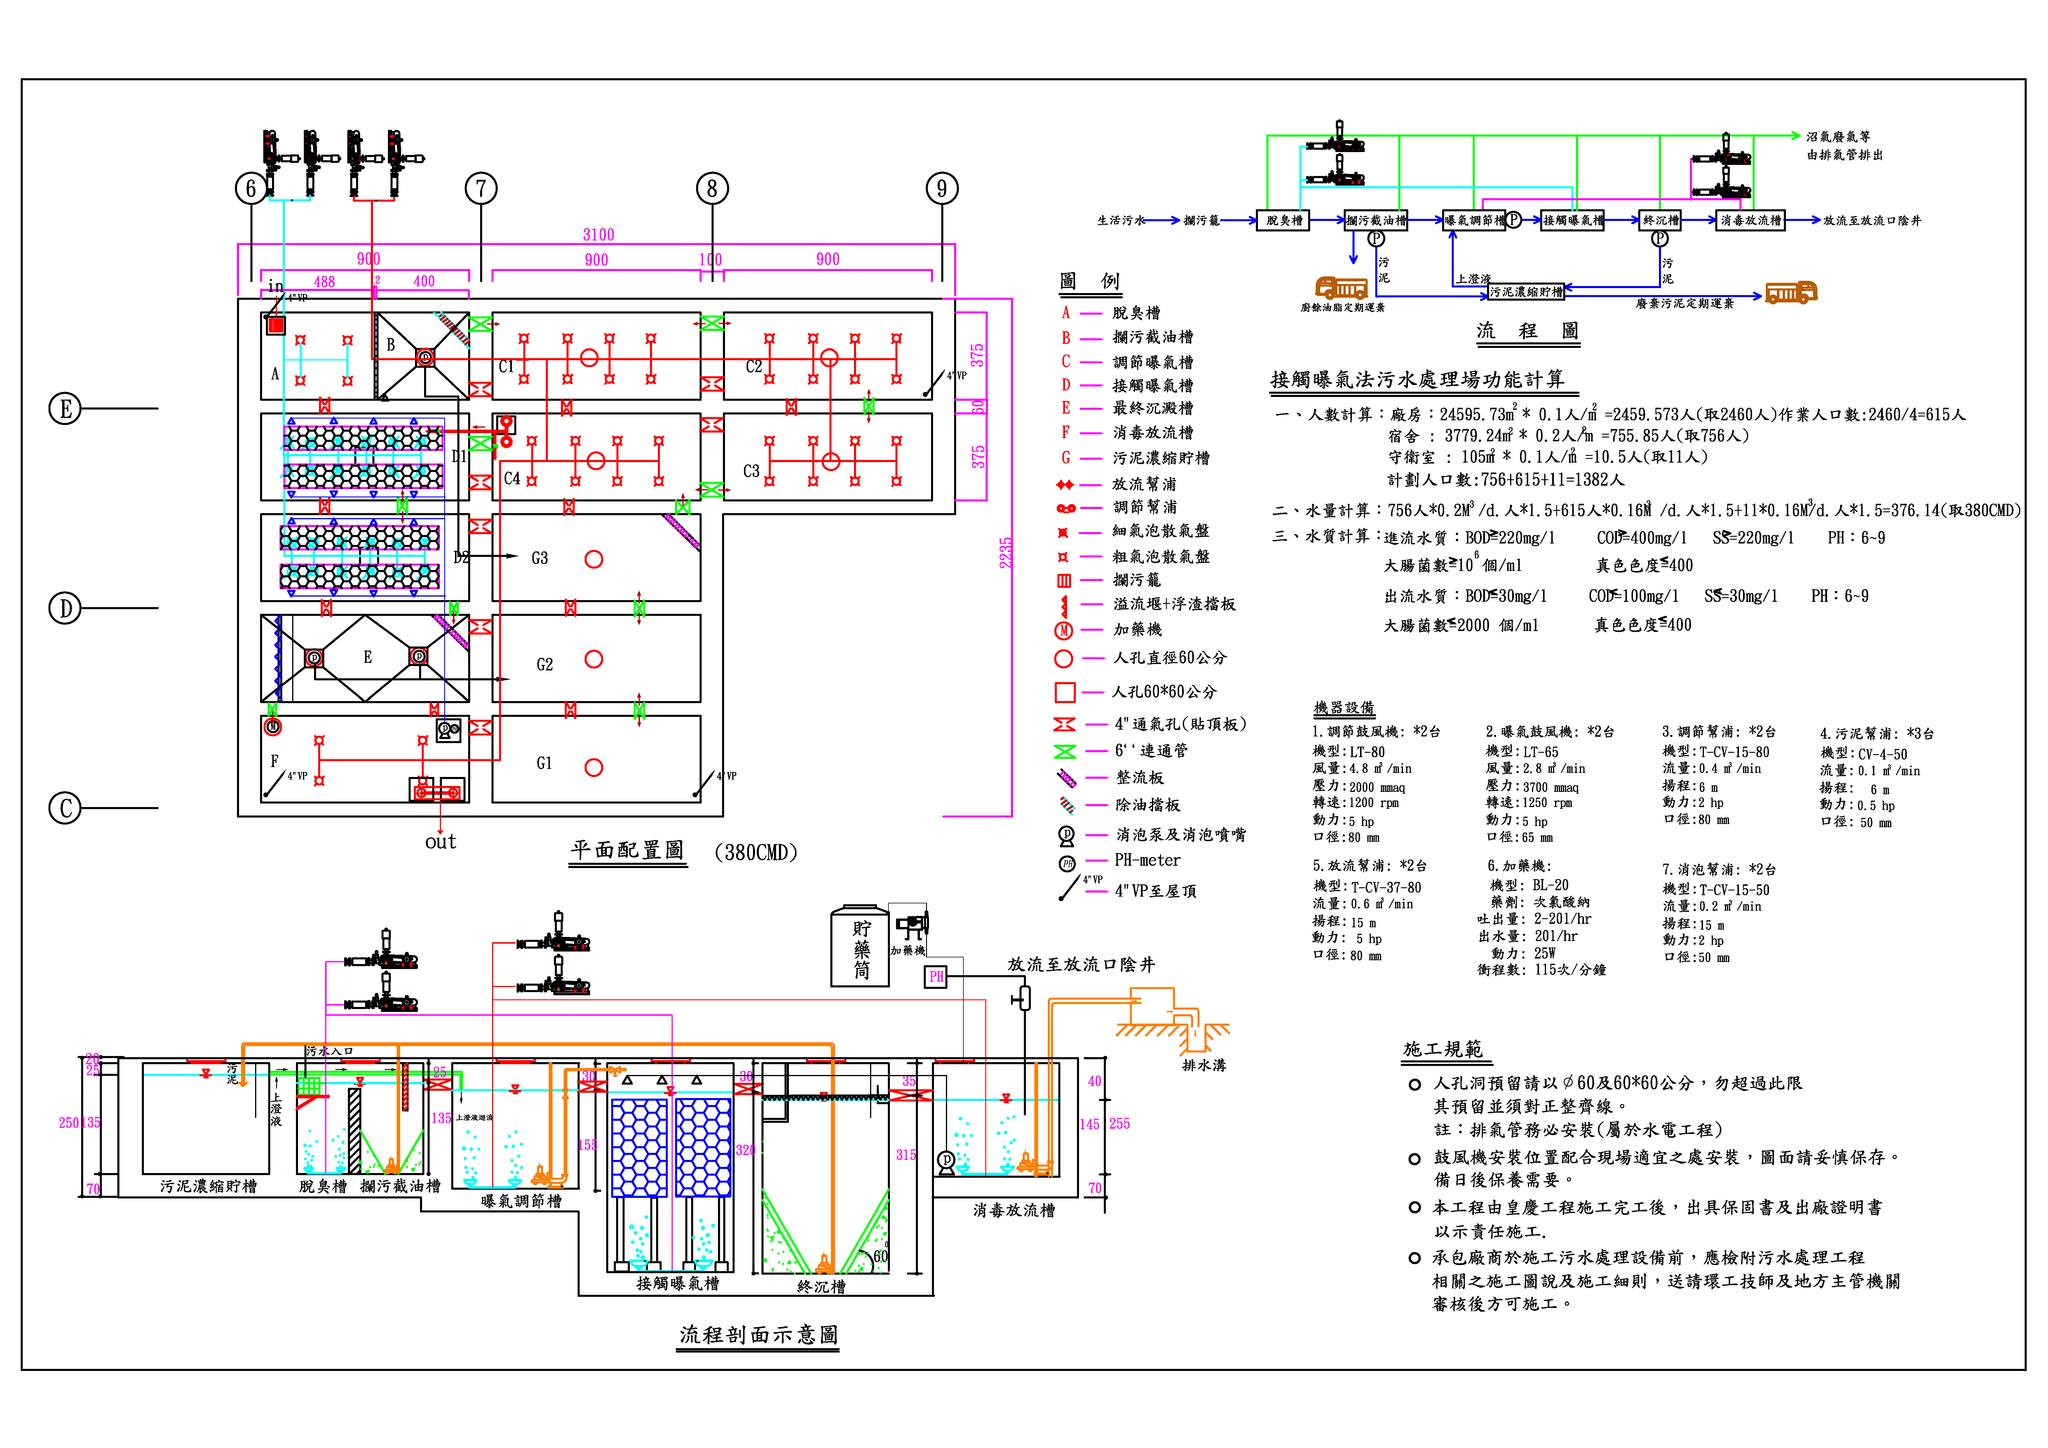Click the 粗氣泡散氣盤 legend symbol
Screen dimensions: 2048x1448
point(1064,557)
